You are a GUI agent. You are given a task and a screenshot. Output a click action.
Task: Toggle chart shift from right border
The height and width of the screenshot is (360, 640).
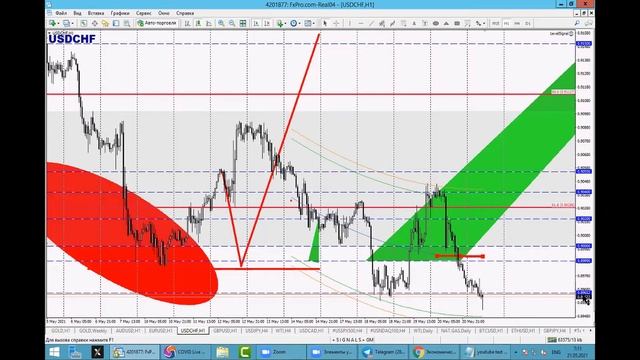267,23
